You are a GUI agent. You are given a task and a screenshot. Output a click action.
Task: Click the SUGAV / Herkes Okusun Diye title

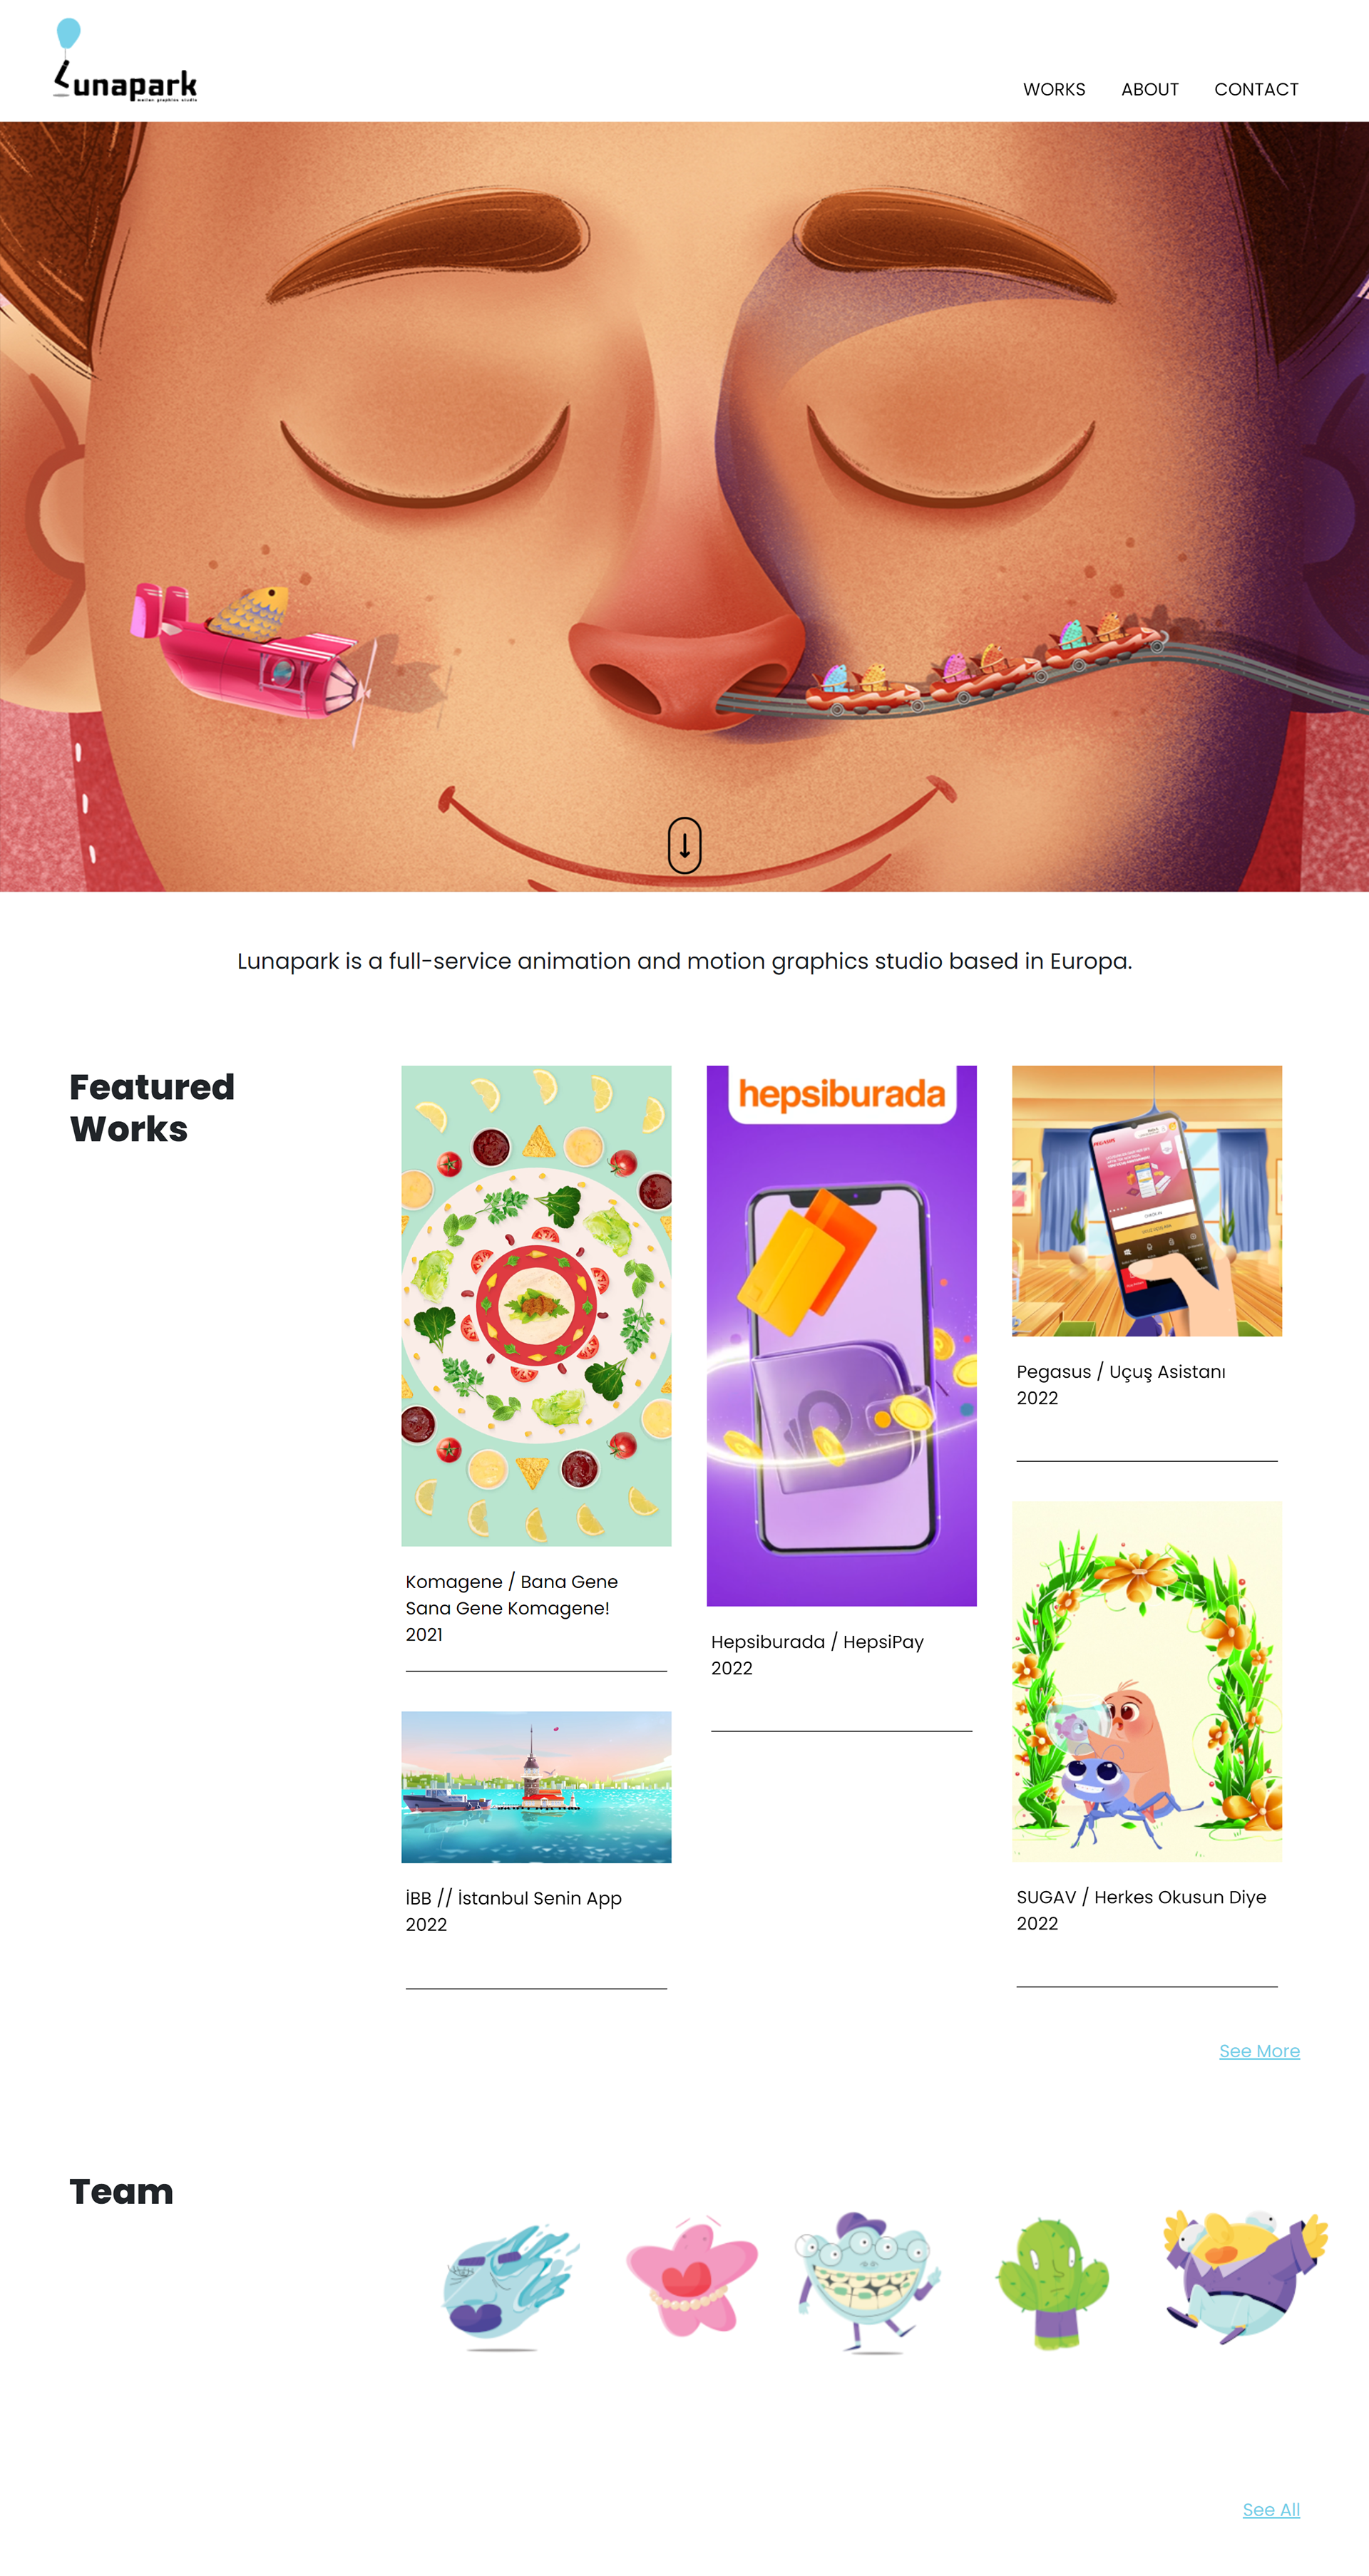click(1141, 1897)
